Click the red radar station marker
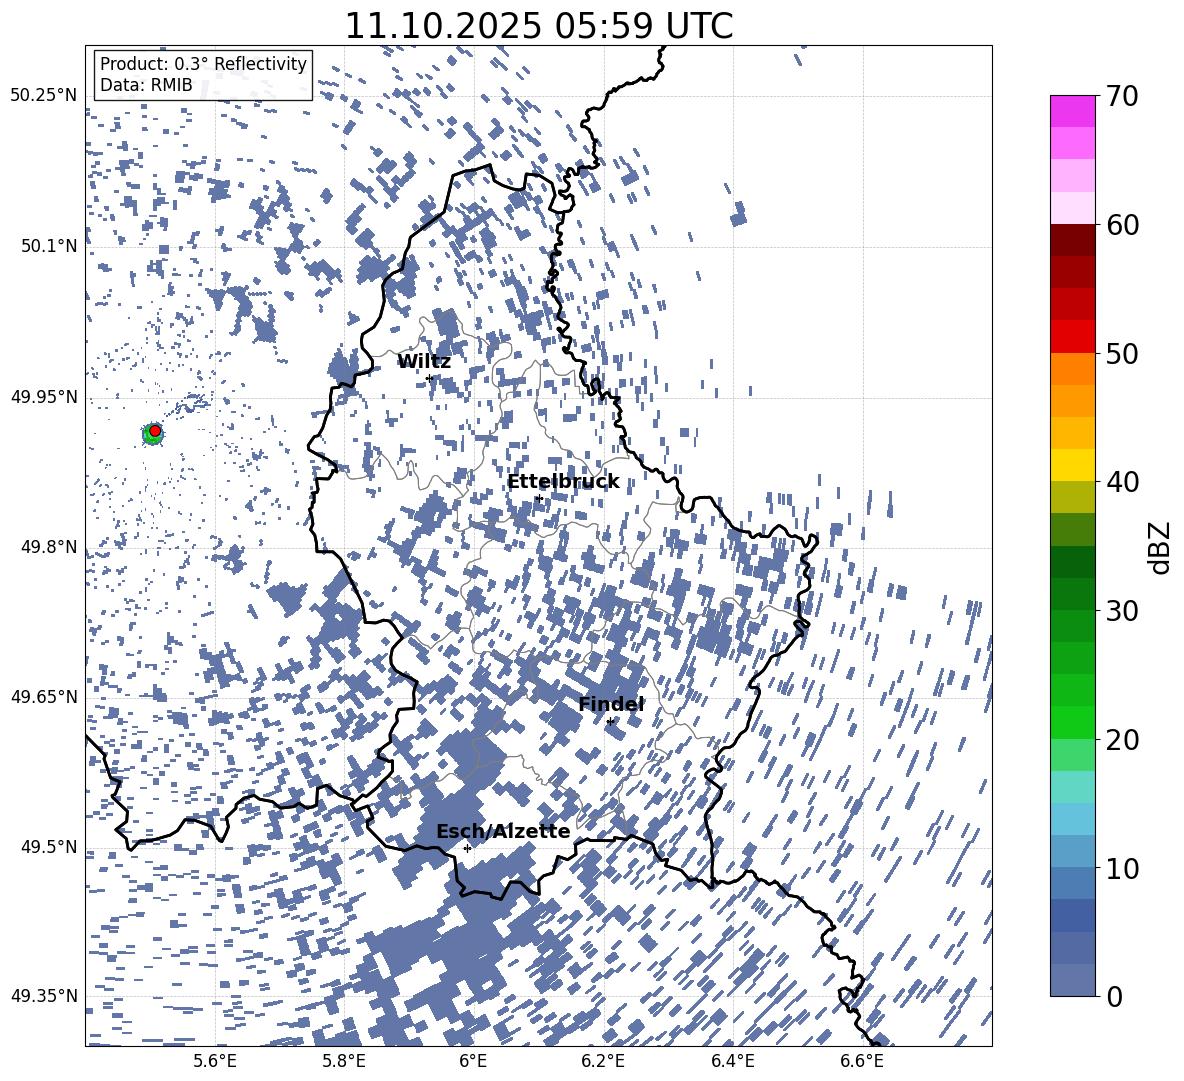The height and width of the screenshot is (1081, 1184). coord(155,431)
